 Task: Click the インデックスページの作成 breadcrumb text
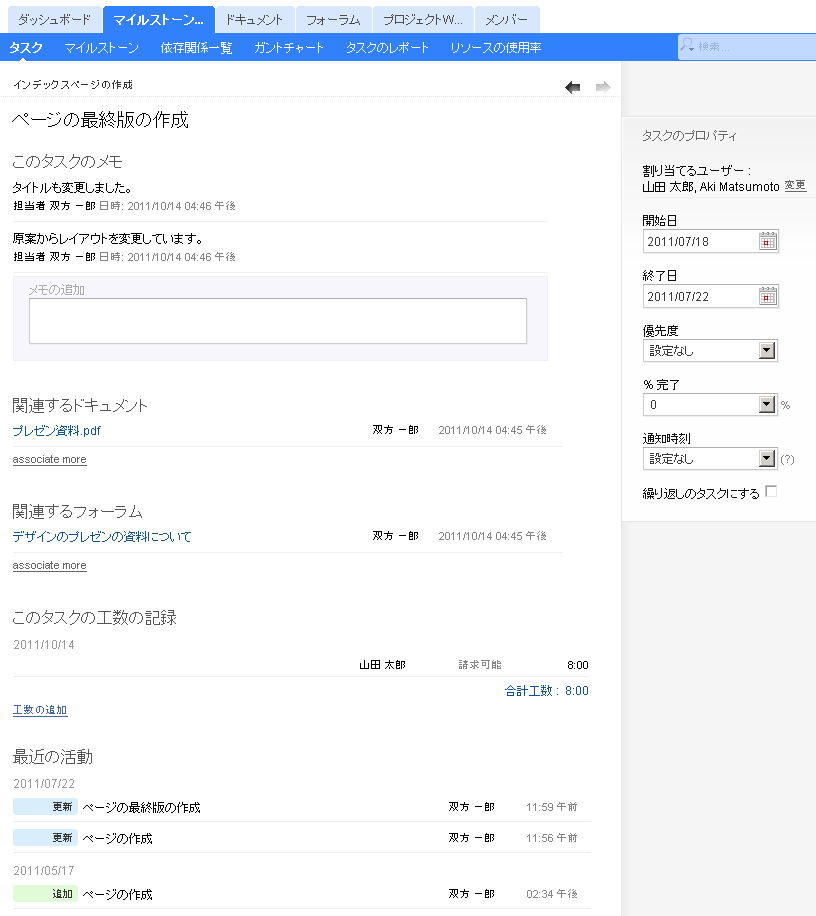pyautogui.click(x=73, y=85)
